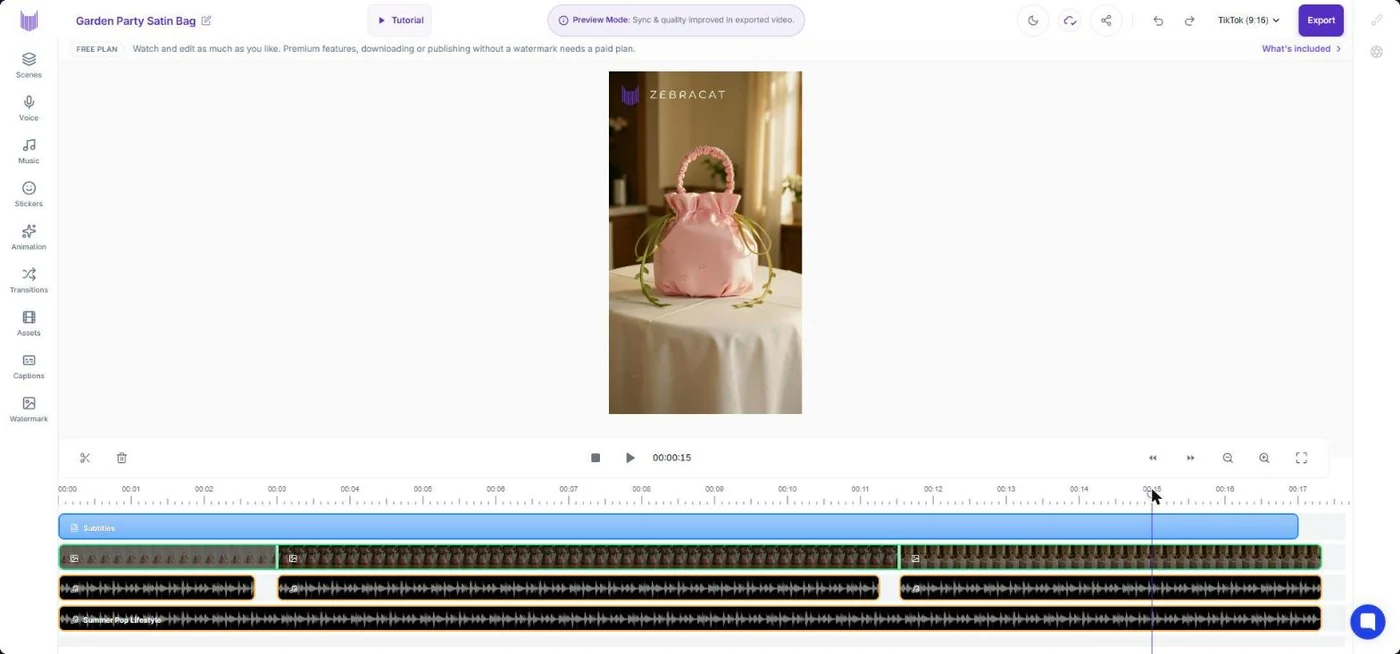Select the third video scene clip
1400x654 pixels.
1110,557
